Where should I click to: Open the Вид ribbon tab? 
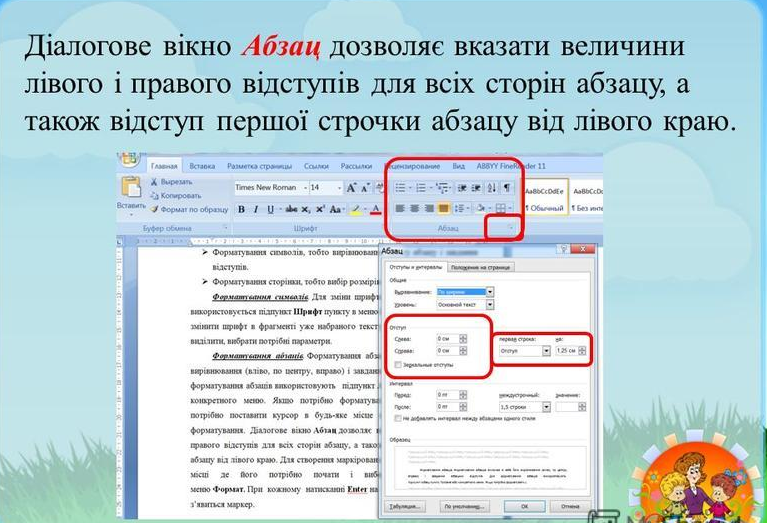click(x=458, y=166)
